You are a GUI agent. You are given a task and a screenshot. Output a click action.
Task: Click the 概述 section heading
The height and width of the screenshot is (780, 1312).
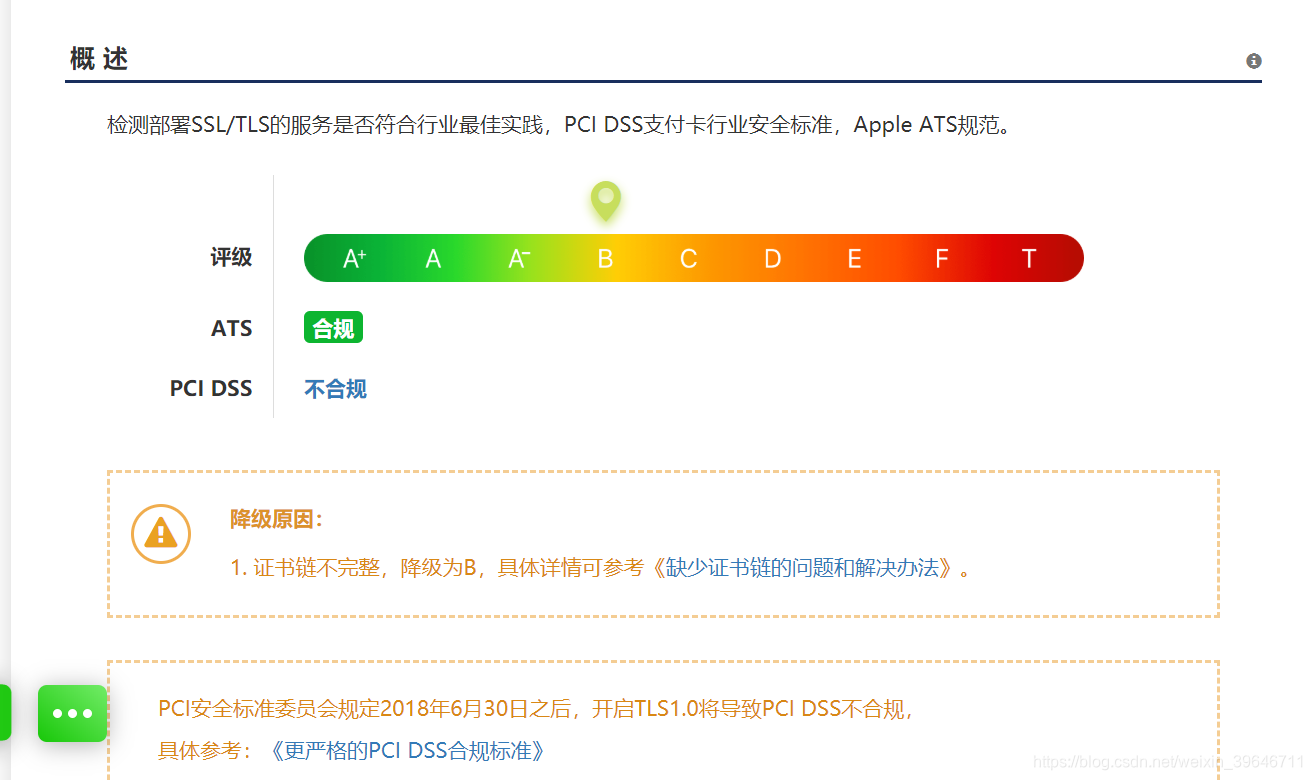point(99,58)
